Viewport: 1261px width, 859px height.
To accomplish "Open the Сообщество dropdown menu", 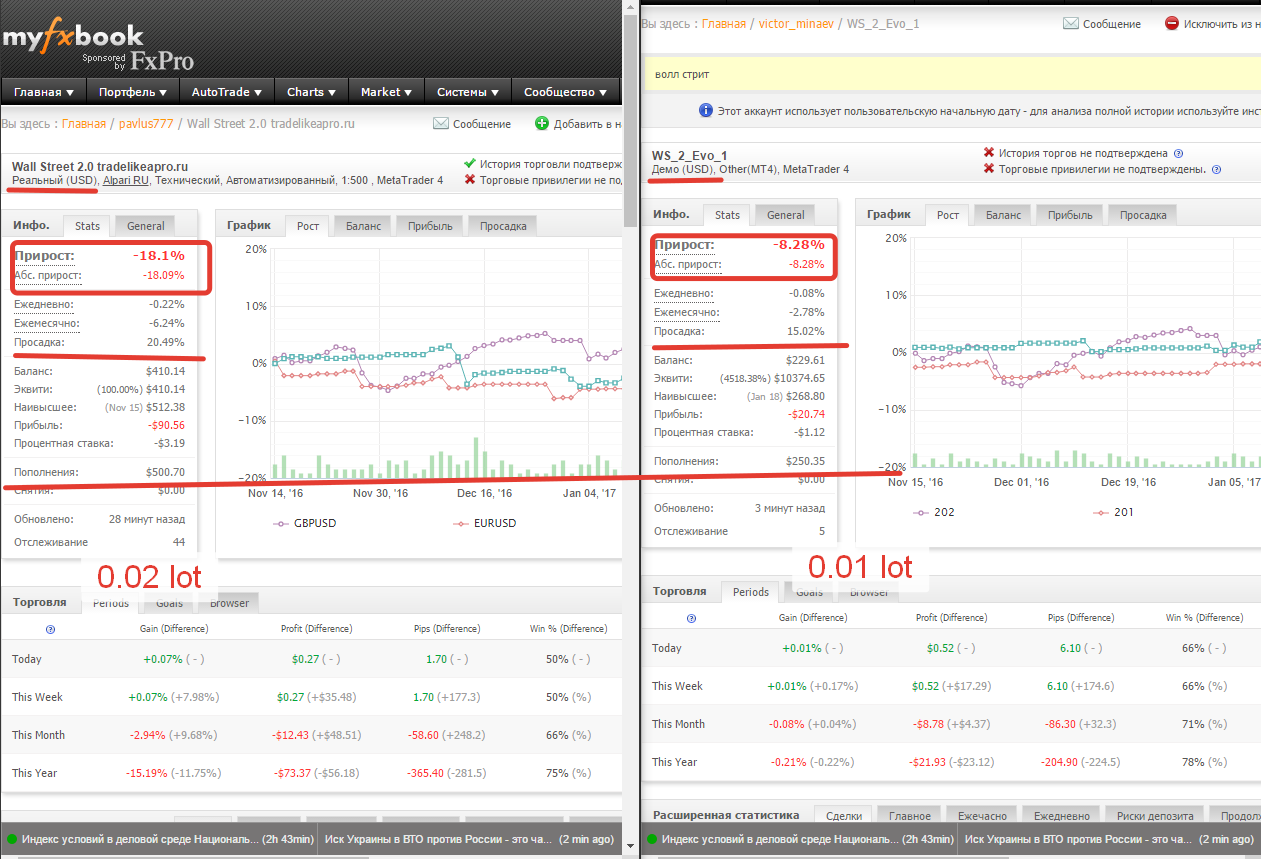I will [x=565, y=92].
